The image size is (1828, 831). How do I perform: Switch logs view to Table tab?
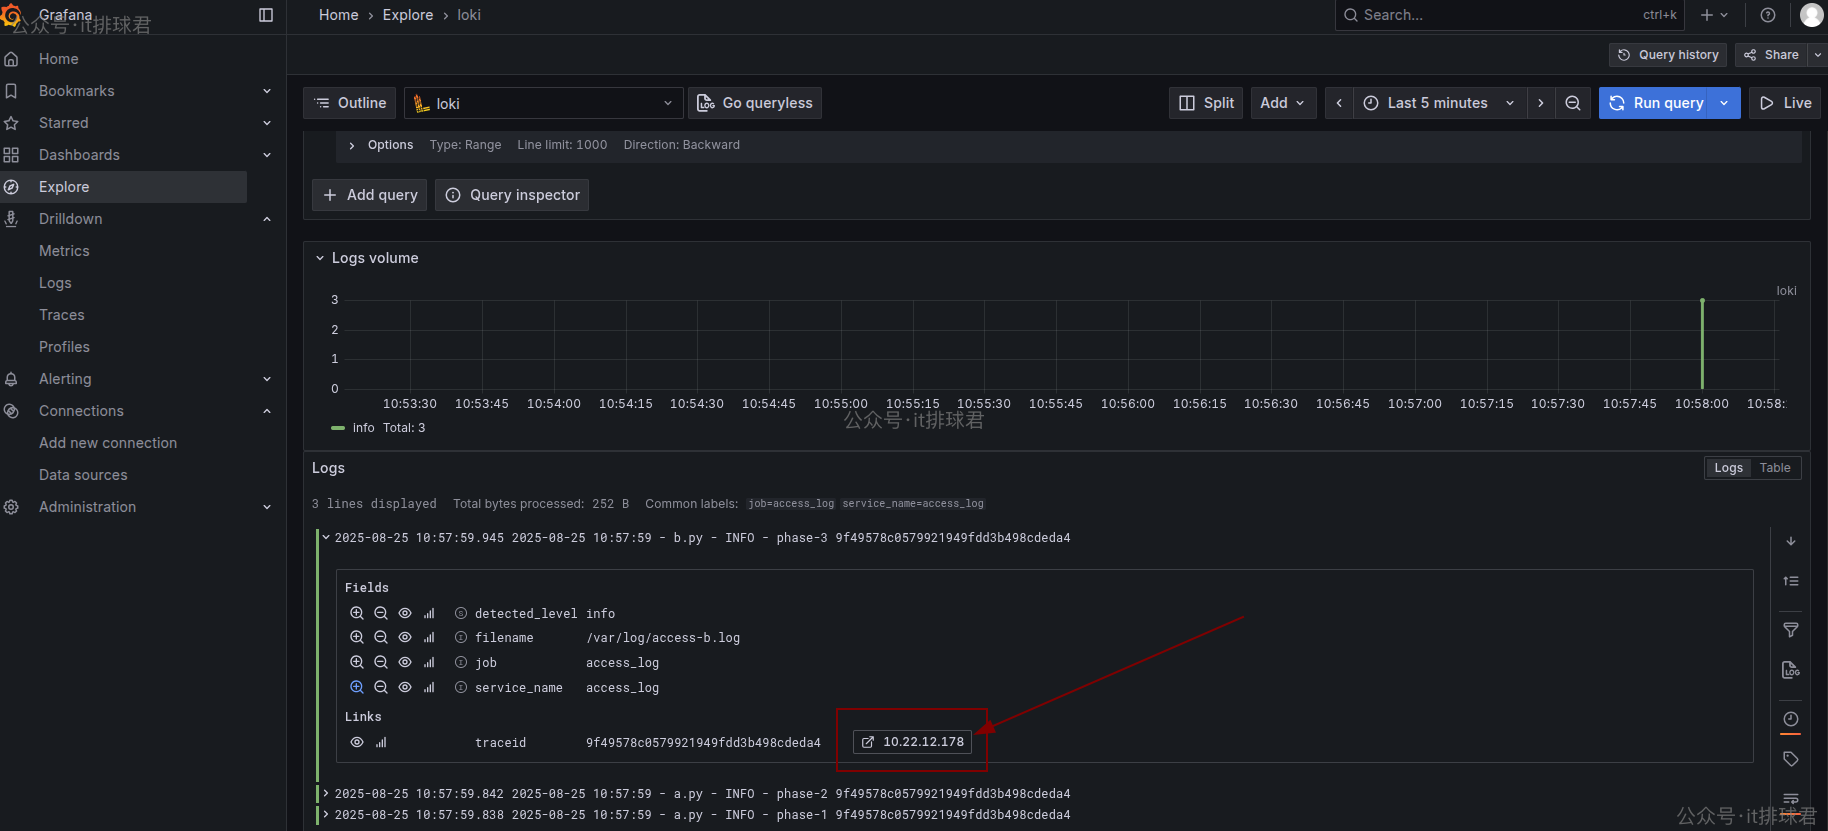pyautogui.click(x=1775, y=468)
